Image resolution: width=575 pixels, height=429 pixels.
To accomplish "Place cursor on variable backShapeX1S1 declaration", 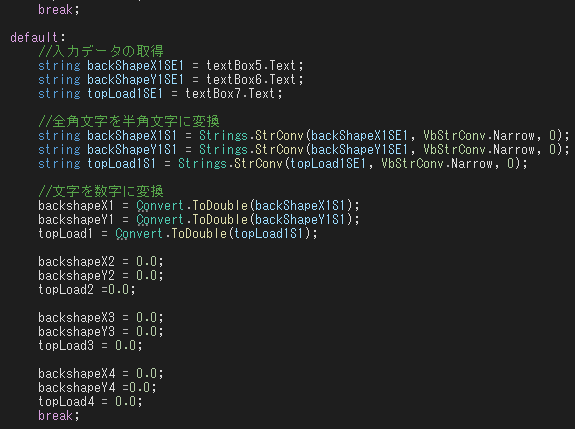I will pyautogui.click(x=132, y=136).
